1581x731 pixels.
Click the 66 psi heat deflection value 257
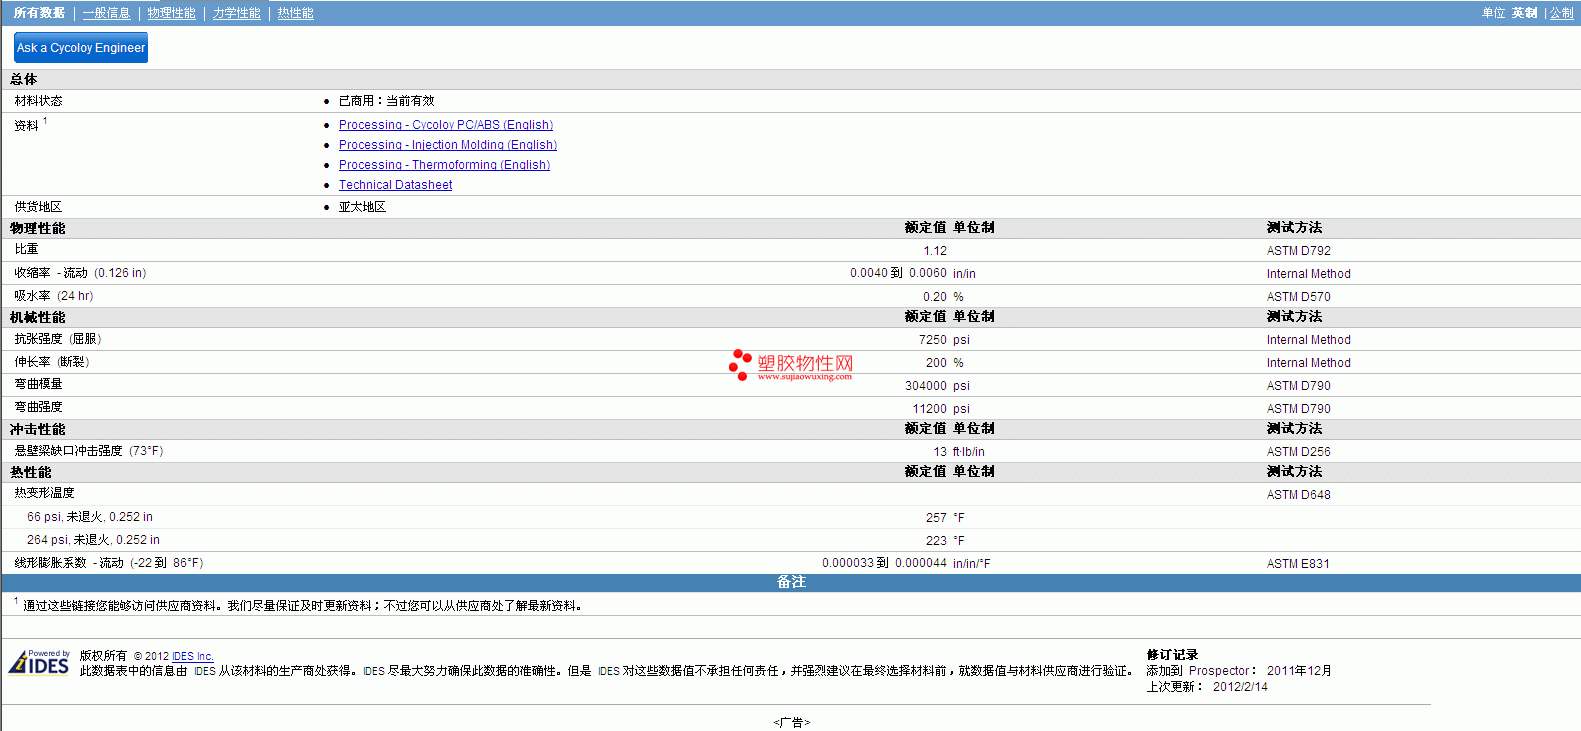tap(936, 518)
